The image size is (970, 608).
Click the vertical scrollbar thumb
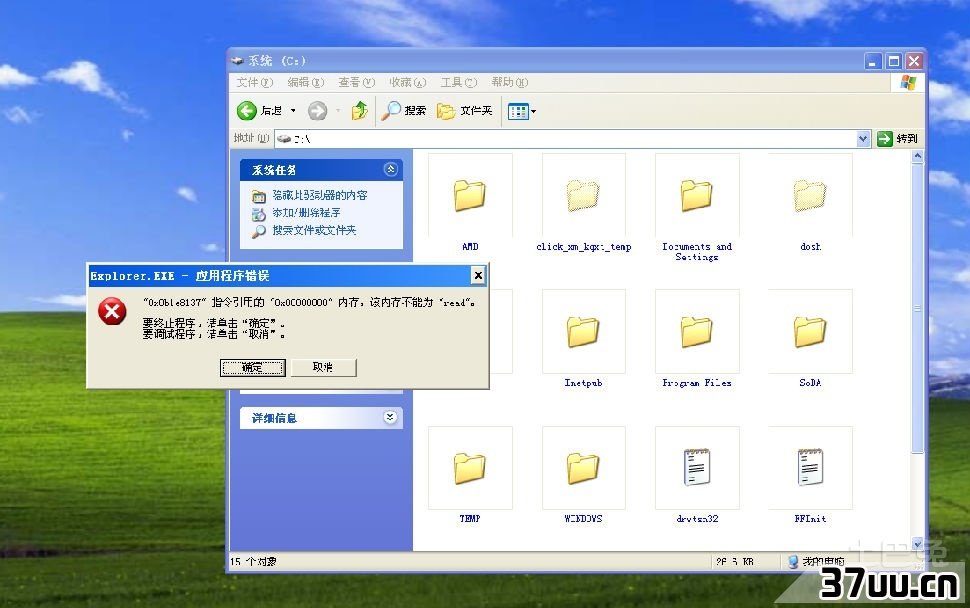917,309
